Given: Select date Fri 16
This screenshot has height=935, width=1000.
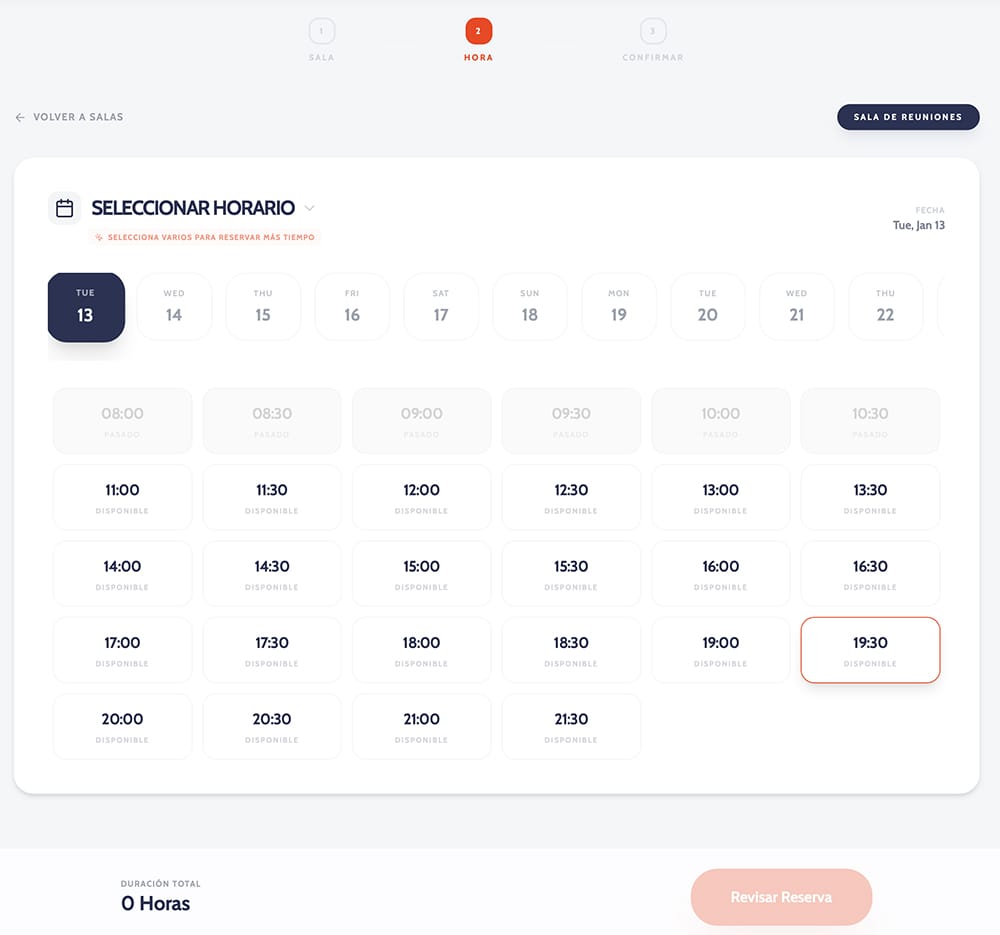Looking at the screenshot, I should coord(352,307).
